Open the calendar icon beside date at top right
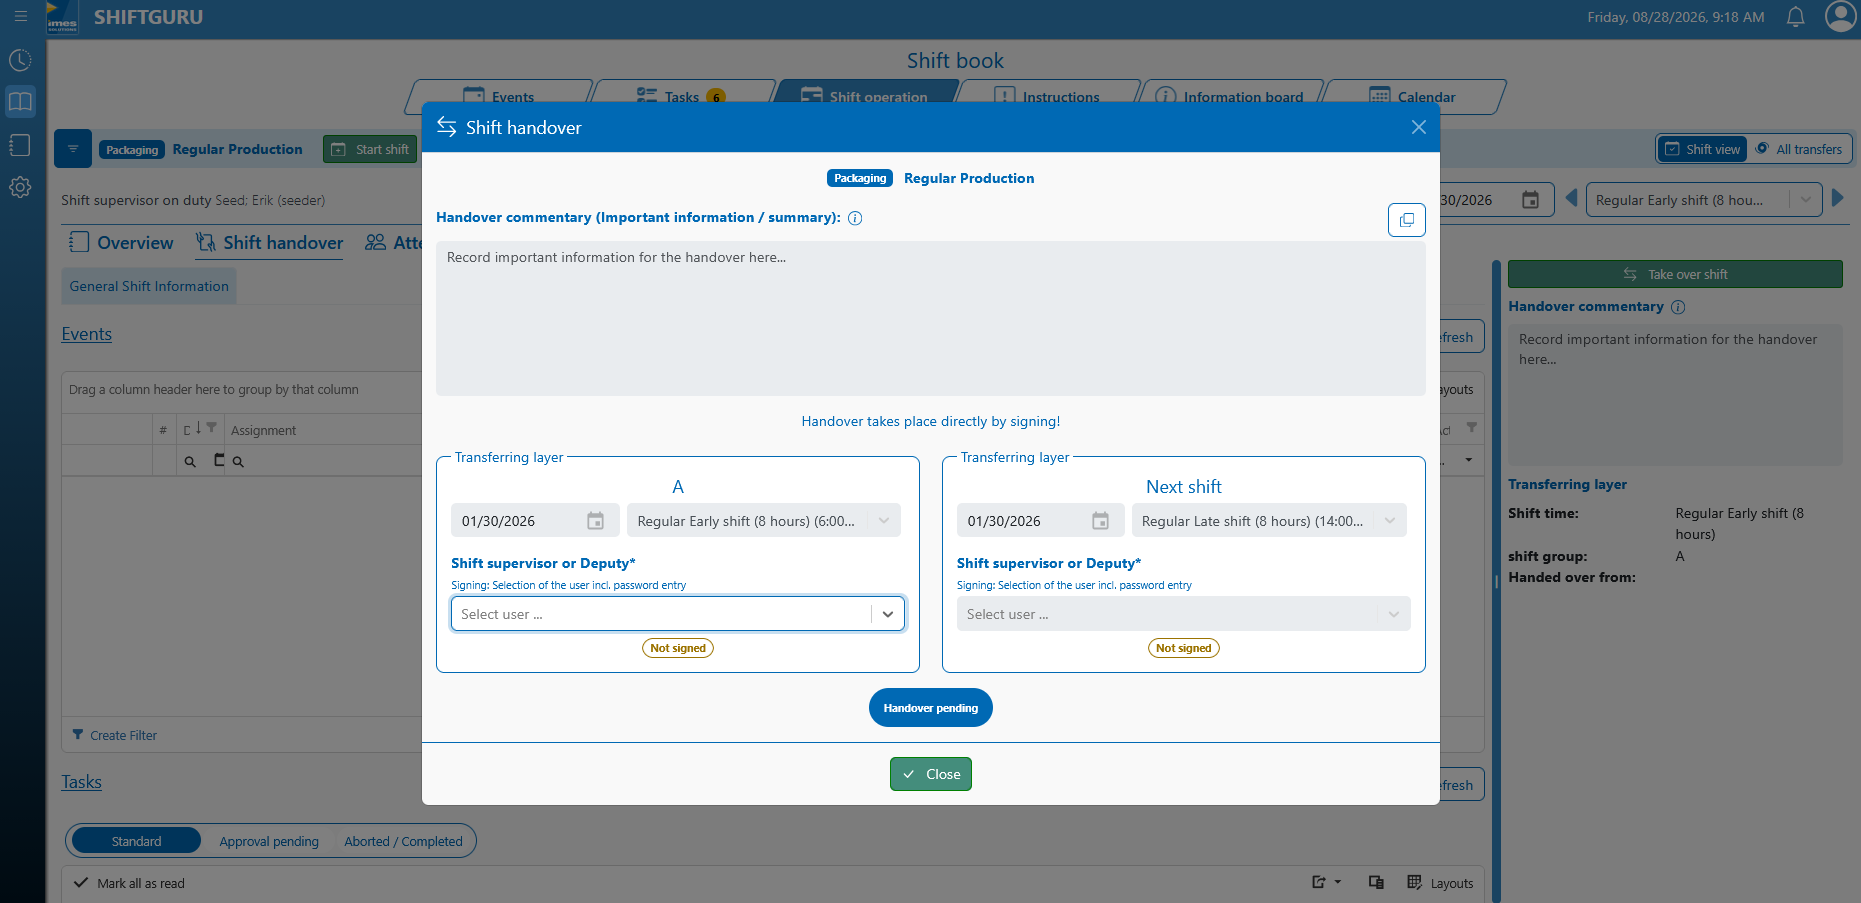1861x903 pixels. 1530,200
